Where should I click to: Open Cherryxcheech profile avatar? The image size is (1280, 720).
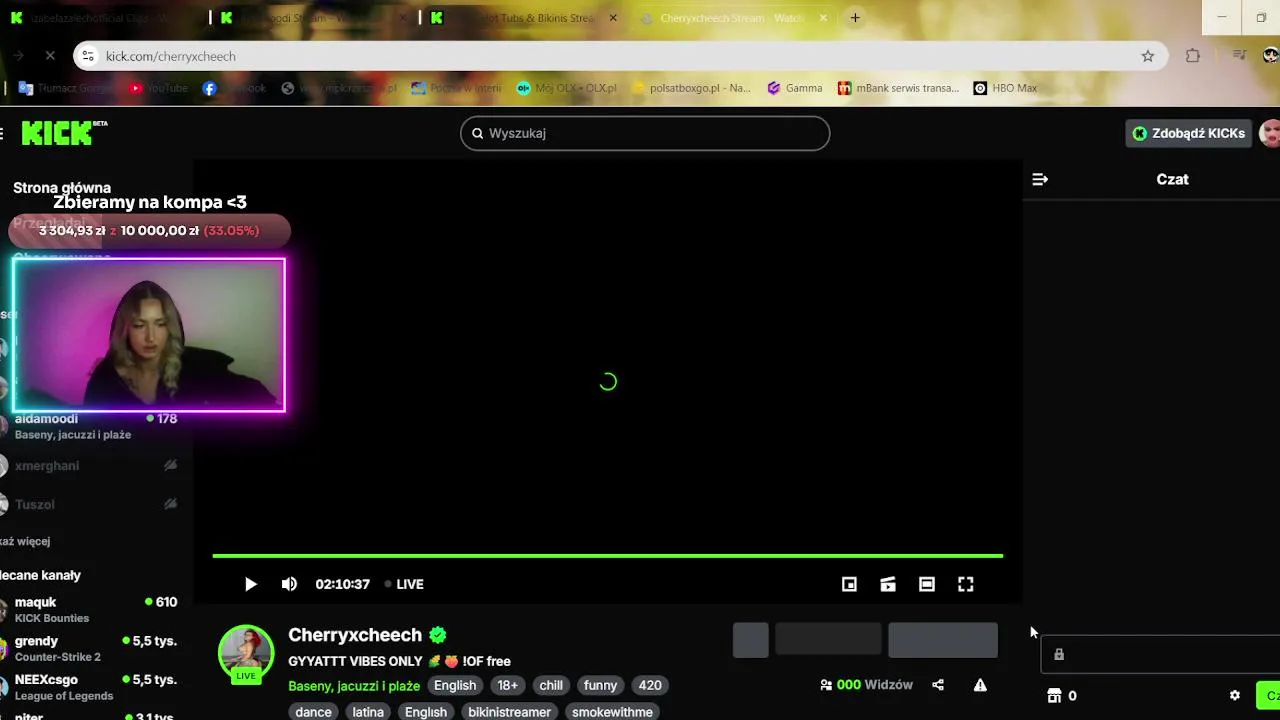coord(246,653)
